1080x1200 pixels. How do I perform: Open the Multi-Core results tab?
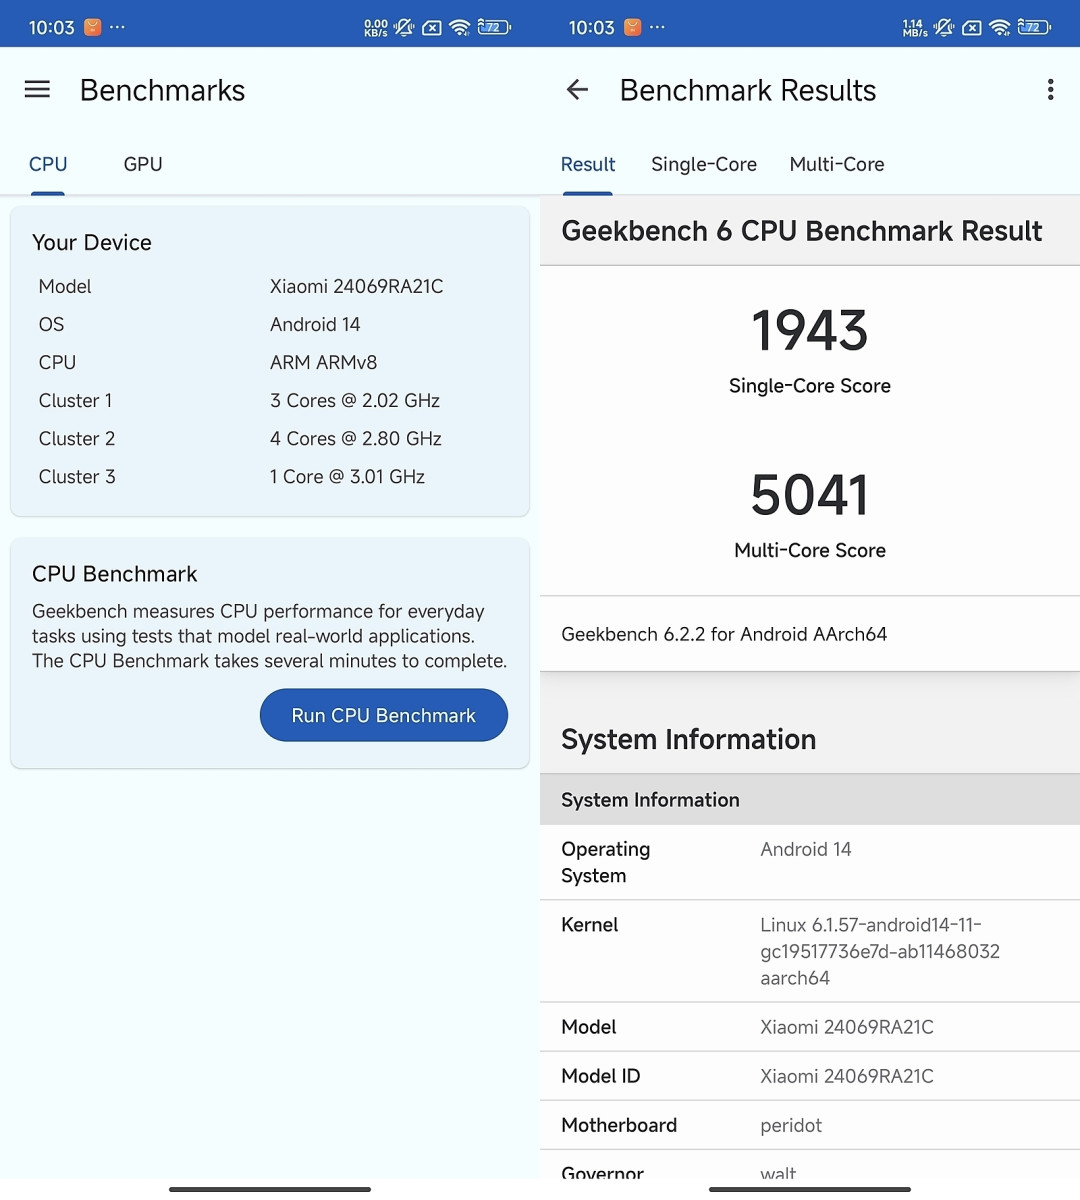836,164
